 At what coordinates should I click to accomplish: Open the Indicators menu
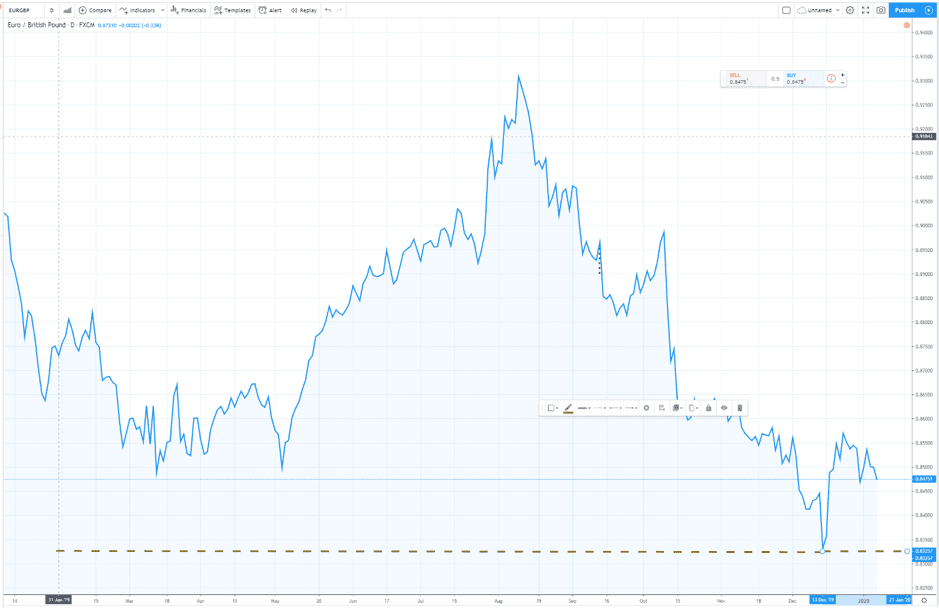pos(141,10)
